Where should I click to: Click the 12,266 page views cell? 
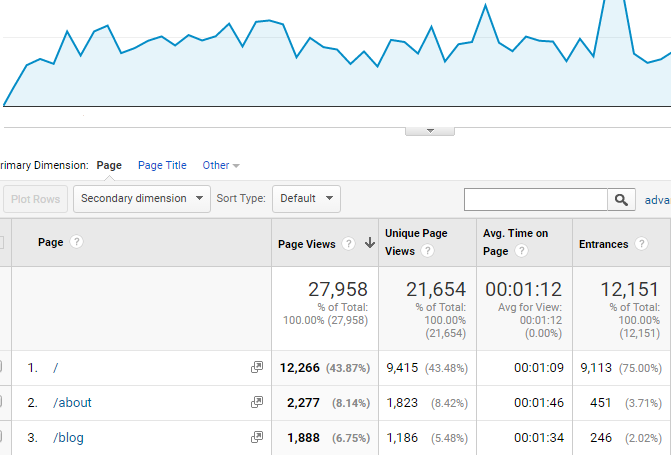point(300,368)
